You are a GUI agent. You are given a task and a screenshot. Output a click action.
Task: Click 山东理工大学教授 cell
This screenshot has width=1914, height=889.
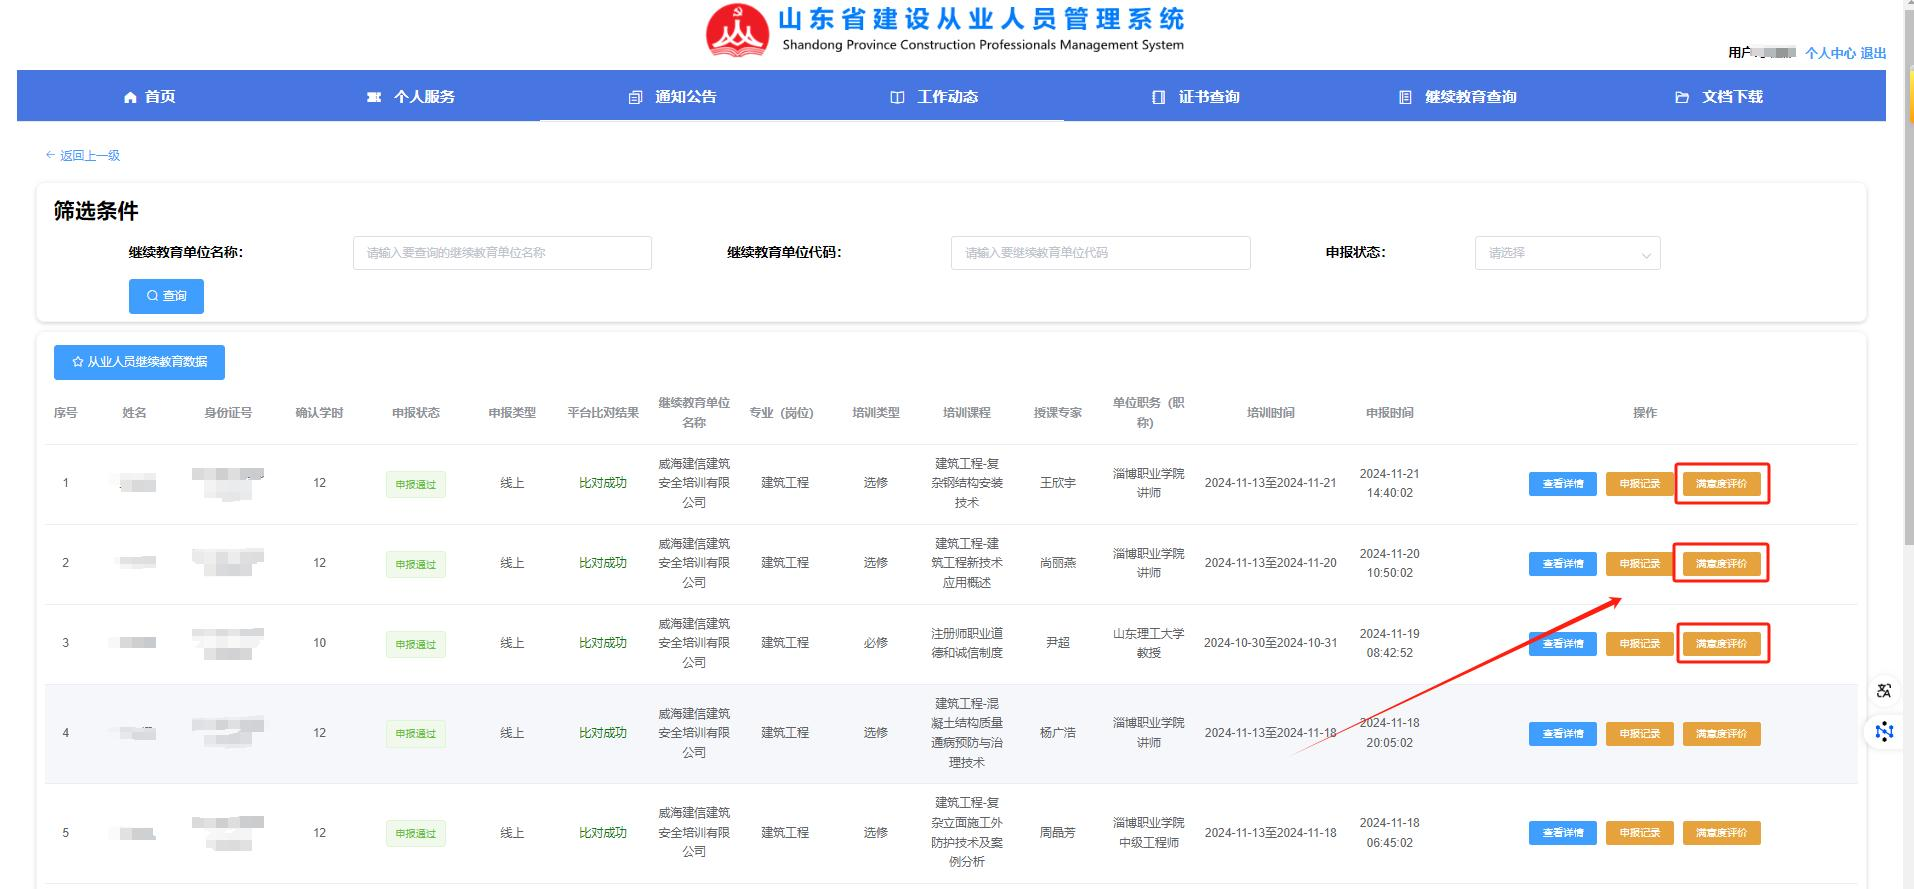click(1148, 643)
